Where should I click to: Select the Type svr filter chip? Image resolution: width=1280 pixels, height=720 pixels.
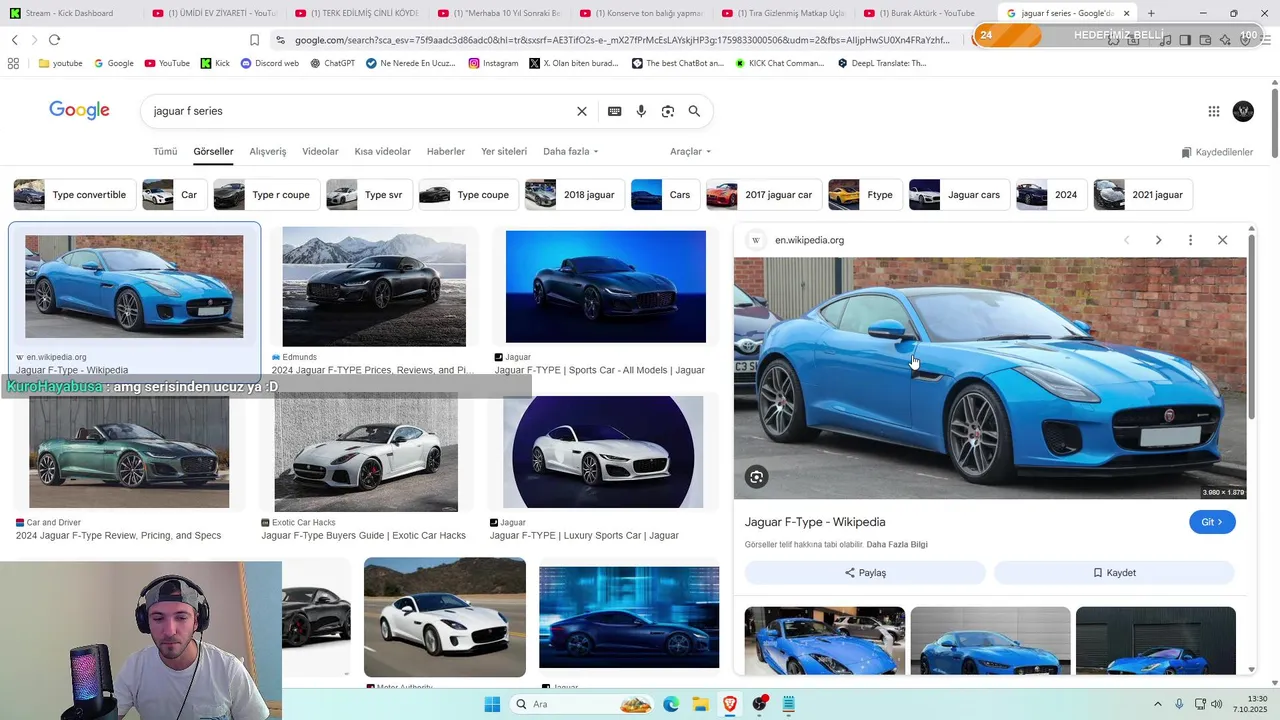pos(369,195)
